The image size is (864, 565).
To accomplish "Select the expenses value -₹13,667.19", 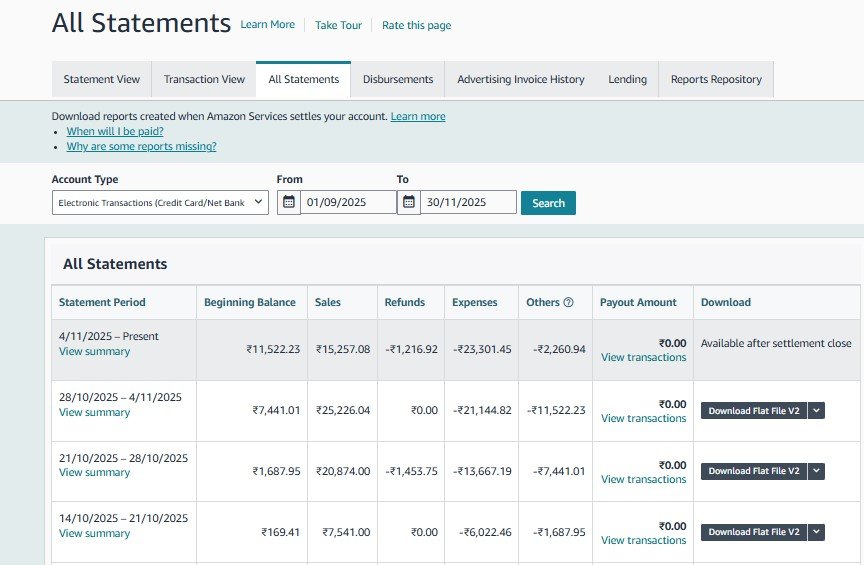I will point(482,471).
